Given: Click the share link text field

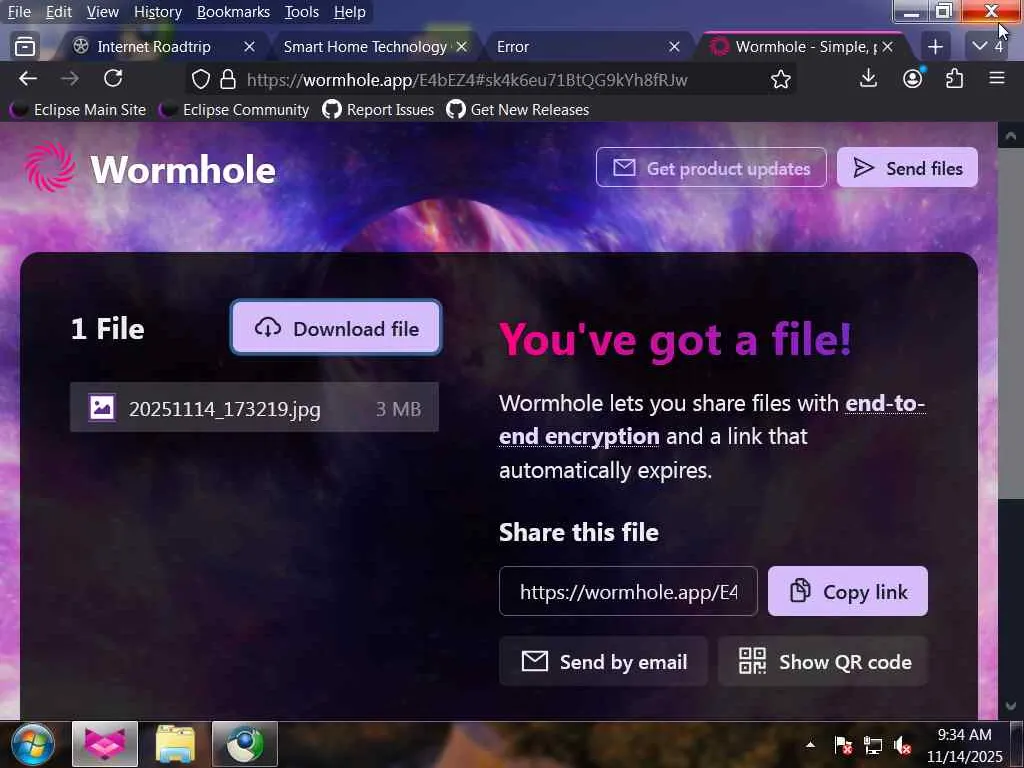Looking at the screenshot, I should [x=628, y=592].
